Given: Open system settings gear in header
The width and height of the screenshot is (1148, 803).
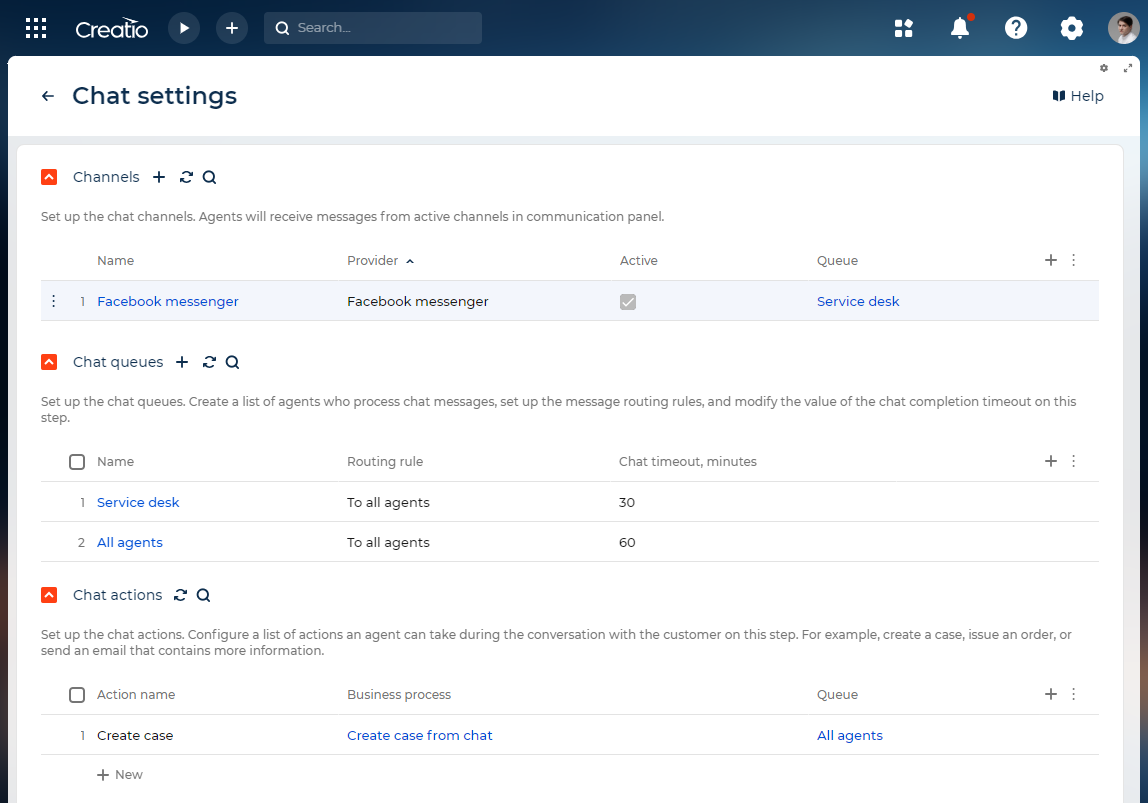Looking at the screenshot, I should 1071,28.
